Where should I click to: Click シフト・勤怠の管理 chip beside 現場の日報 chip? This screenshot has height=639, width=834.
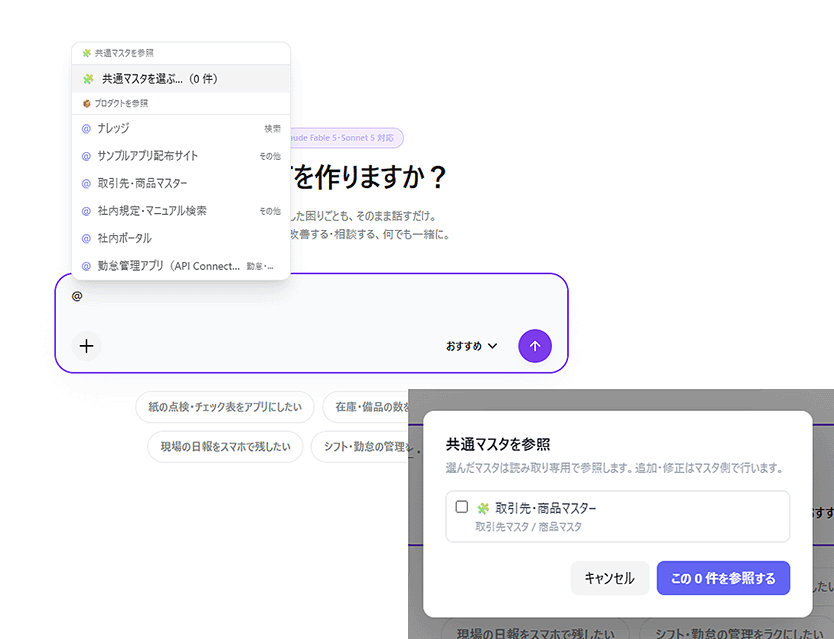tap(361, 446)
